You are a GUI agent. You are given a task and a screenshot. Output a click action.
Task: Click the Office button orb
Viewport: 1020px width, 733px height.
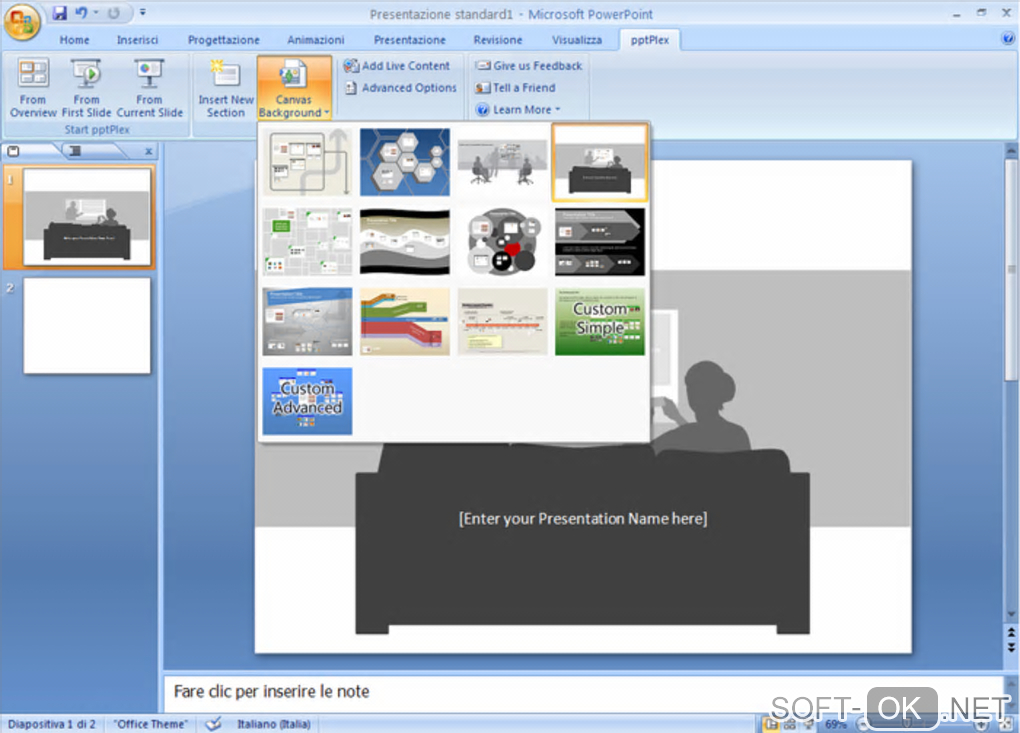point(21,21)
